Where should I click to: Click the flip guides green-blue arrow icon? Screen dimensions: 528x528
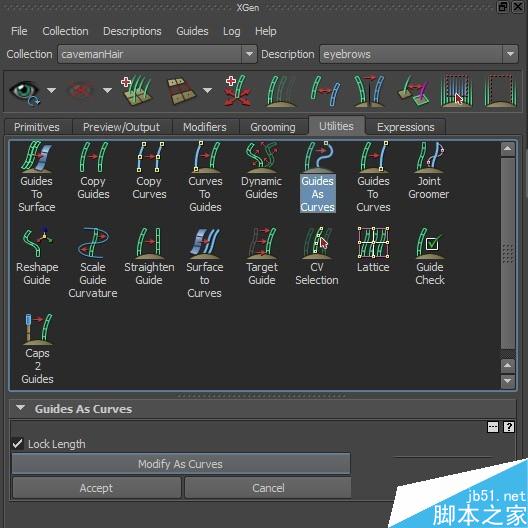(x=326, y=91)
